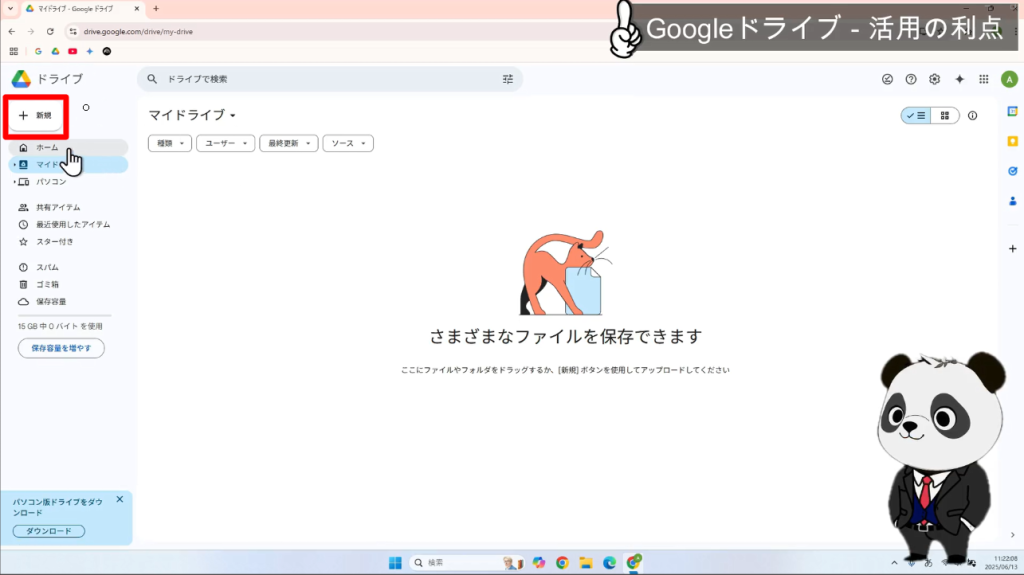
Task: Click the 新規 (New) button
Action: click(x=36, y=116)
